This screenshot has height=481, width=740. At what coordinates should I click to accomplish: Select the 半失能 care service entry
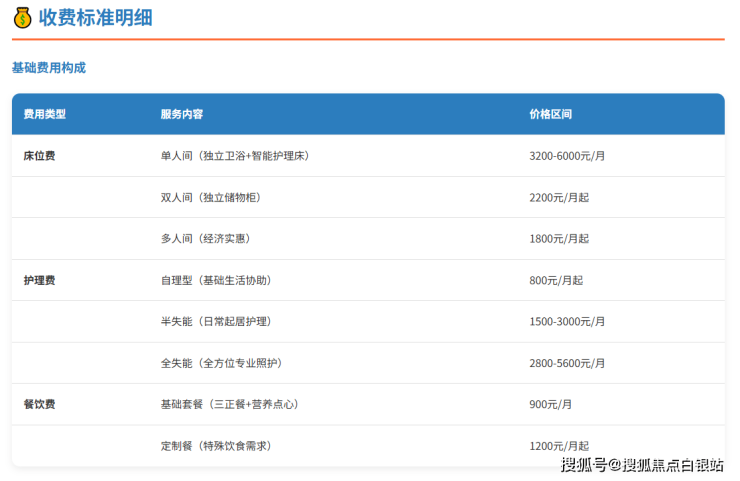point(215,322)
